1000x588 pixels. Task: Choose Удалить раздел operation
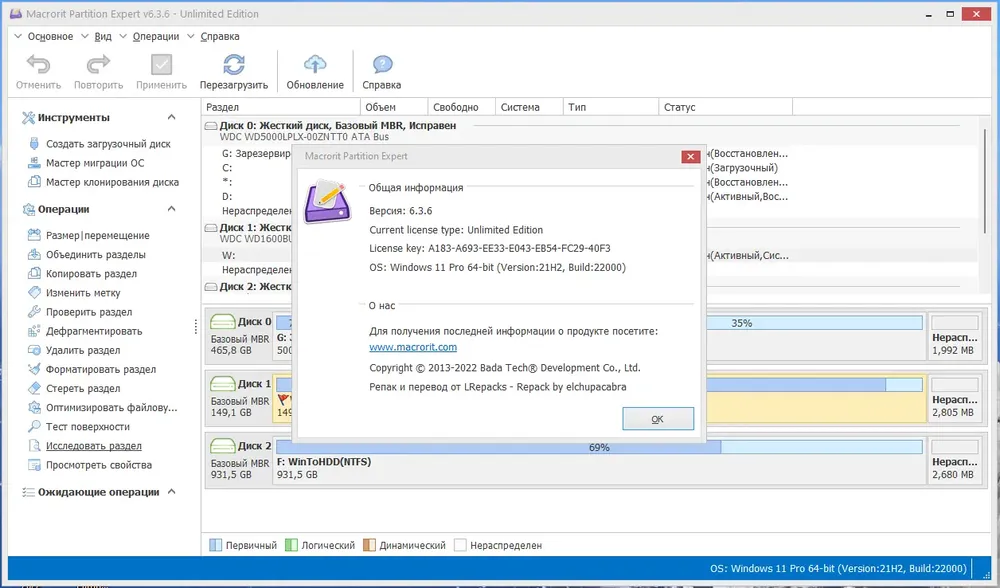coord(82,350)
